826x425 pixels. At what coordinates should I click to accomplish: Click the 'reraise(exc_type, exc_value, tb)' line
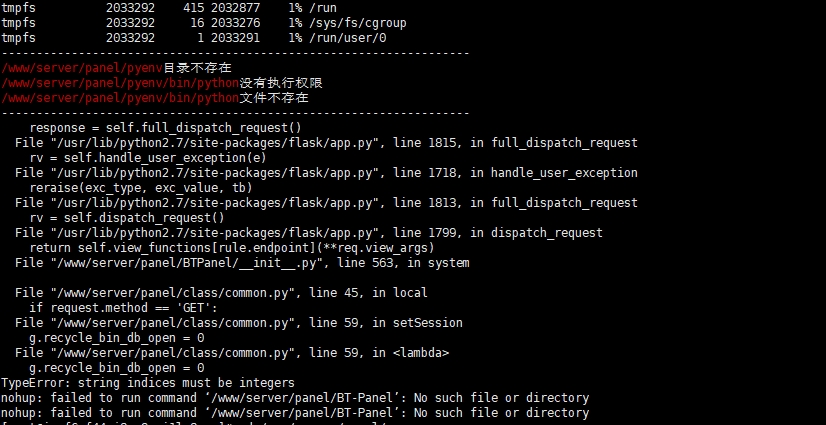[140, 188]
